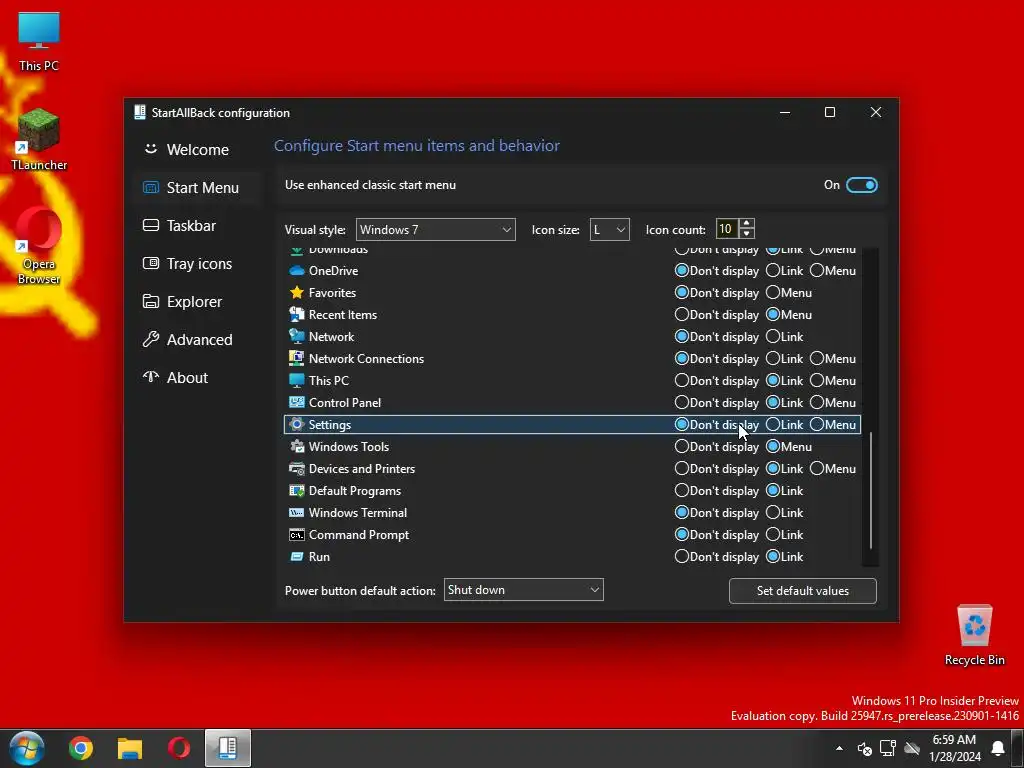1024x768 pixels.
Task: Click the Network Connections icon
Action: (296, 359)
